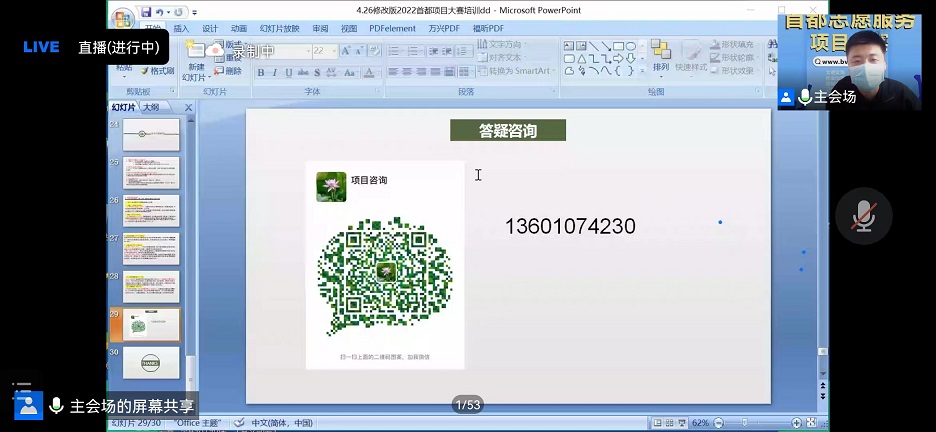Undo the last action
Screen dimensions: 936x432
[x=159, y=11]
